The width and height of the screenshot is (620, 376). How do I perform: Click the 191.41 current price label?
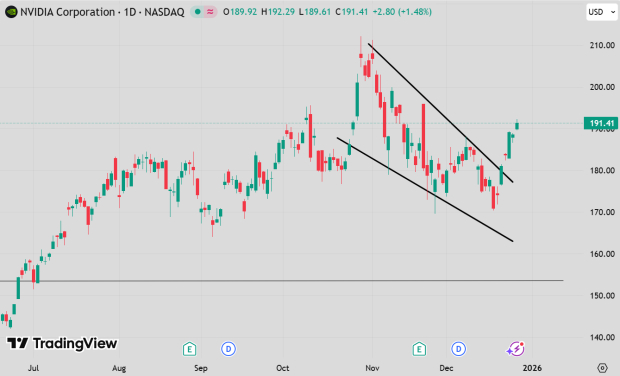(x=601, y=123)
